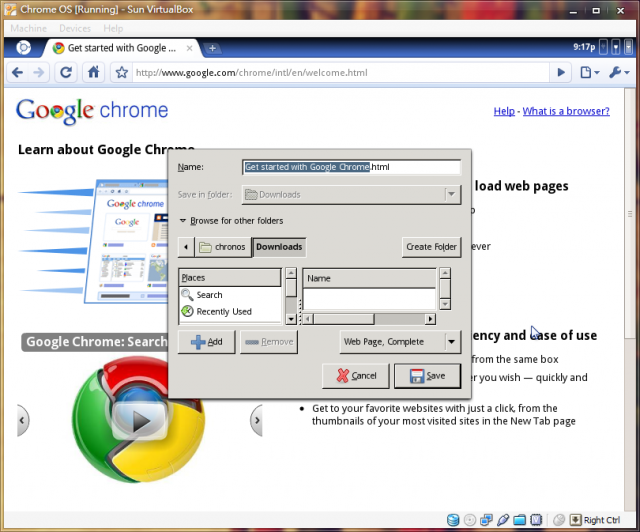Click VirtualBox mouse integration icon
Image resolution: width=640 pixels, height=532 pixels.
pos(559,520)
